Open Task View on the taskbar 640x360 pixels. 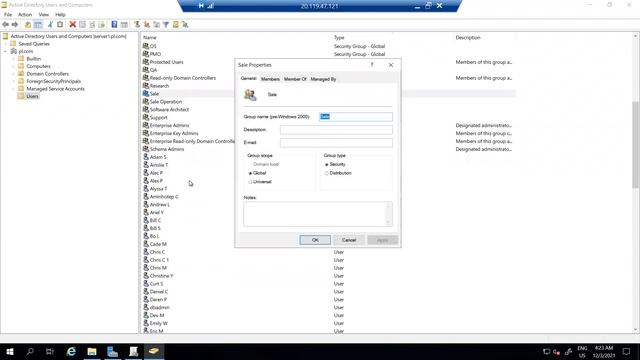click(x=50, y=351)
